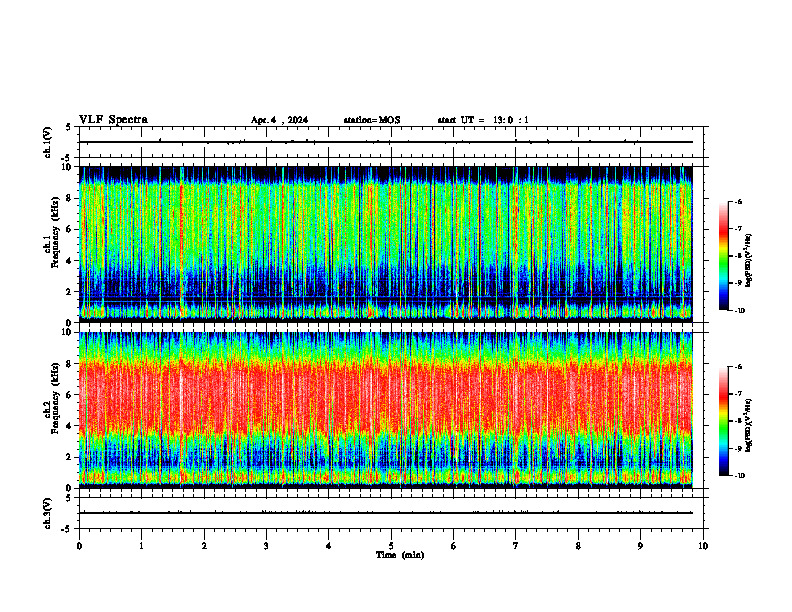This screenshot has width=792, height=612.
Task: Click the ch.1 spectrogram panel
Action: pos(386,244)
